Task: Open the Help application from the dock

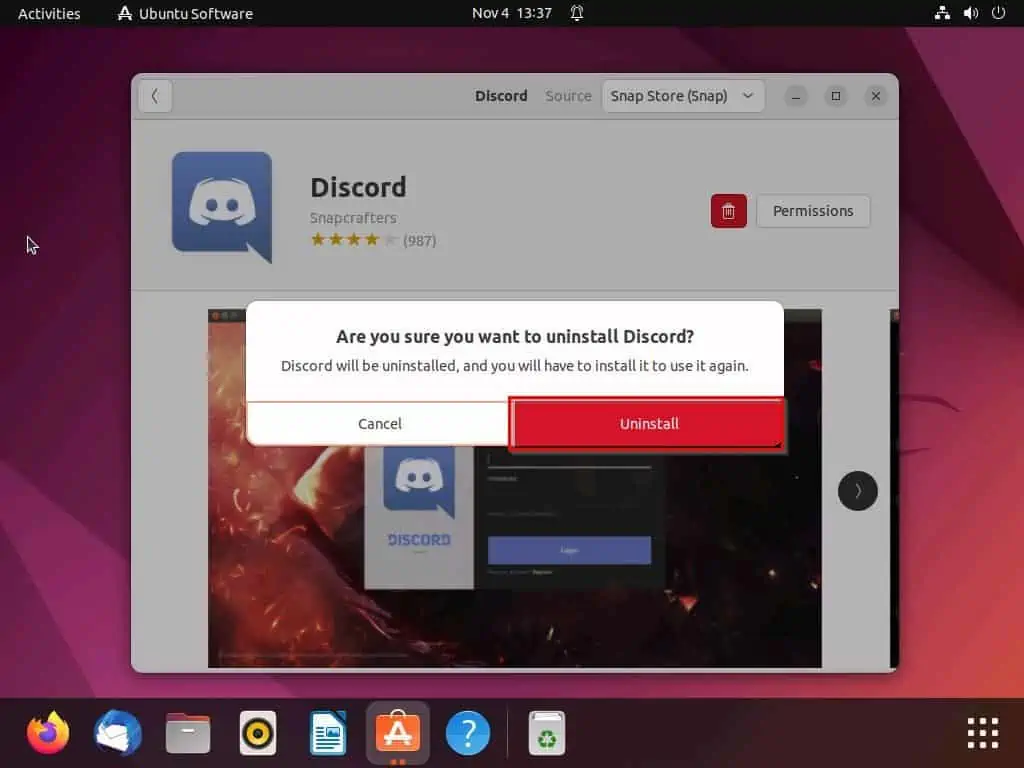Action: point(467,732)
